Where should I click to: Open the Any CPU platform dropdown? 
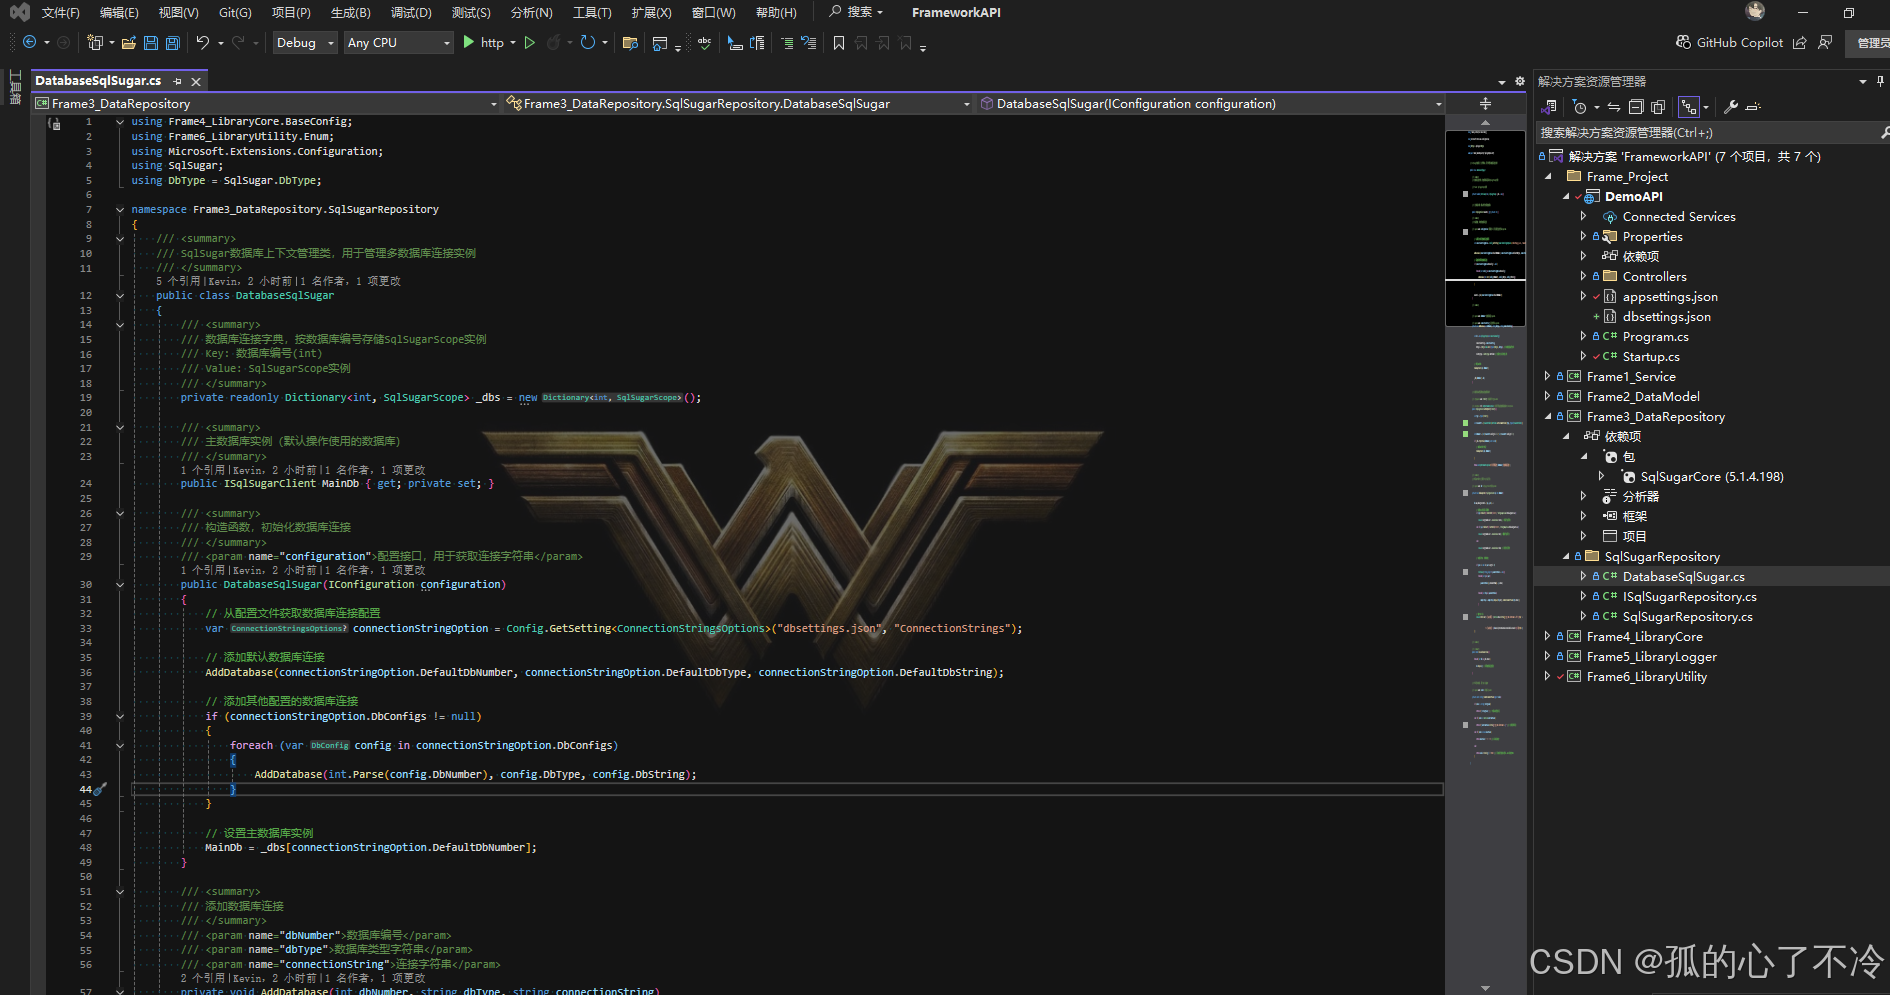point(399,42)
